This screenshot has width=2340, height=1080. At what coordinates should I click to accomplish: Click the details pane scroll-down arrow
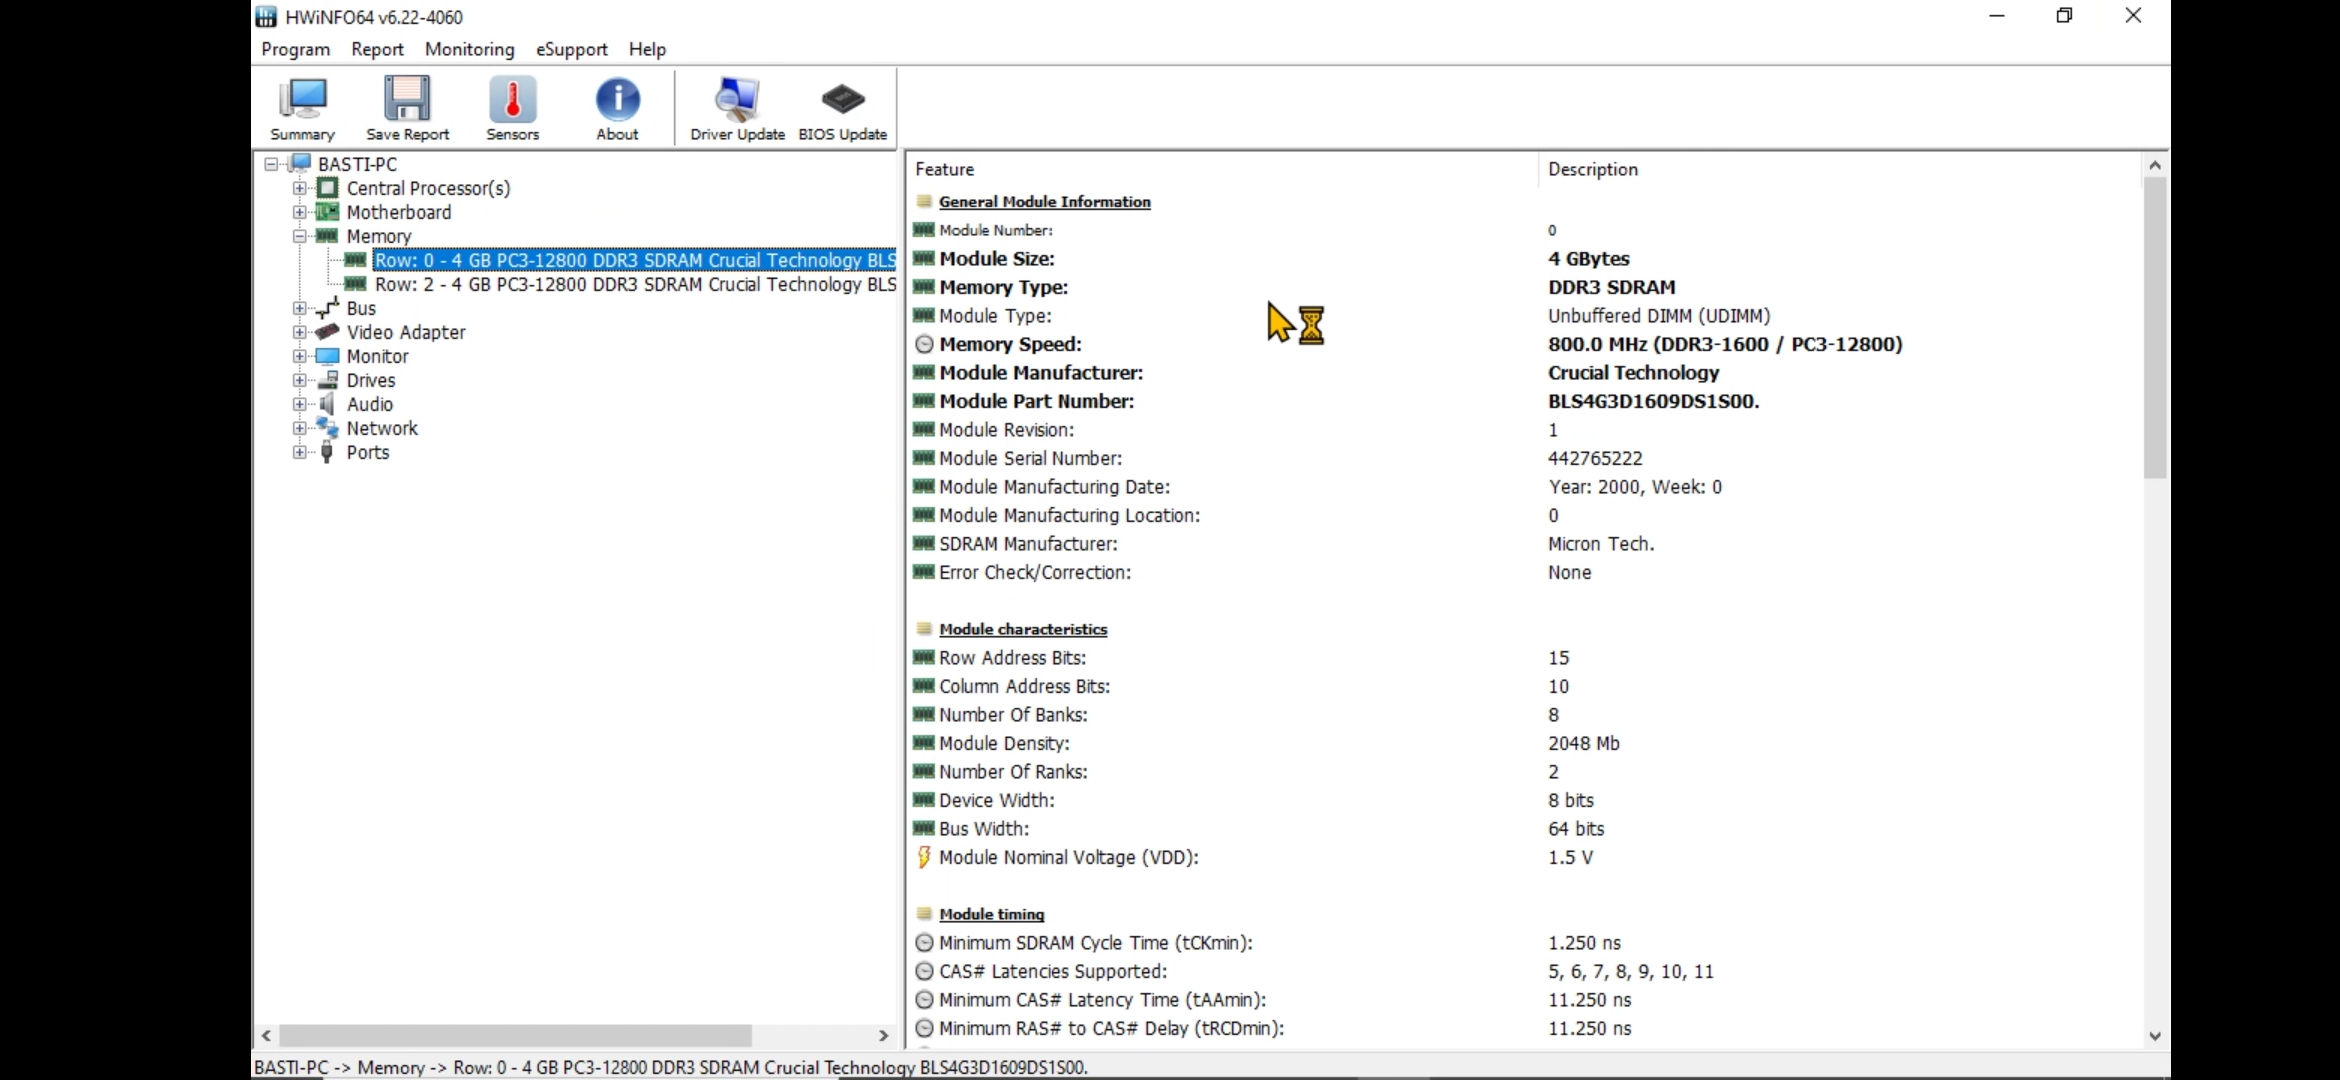(x=2155, y=1036)
